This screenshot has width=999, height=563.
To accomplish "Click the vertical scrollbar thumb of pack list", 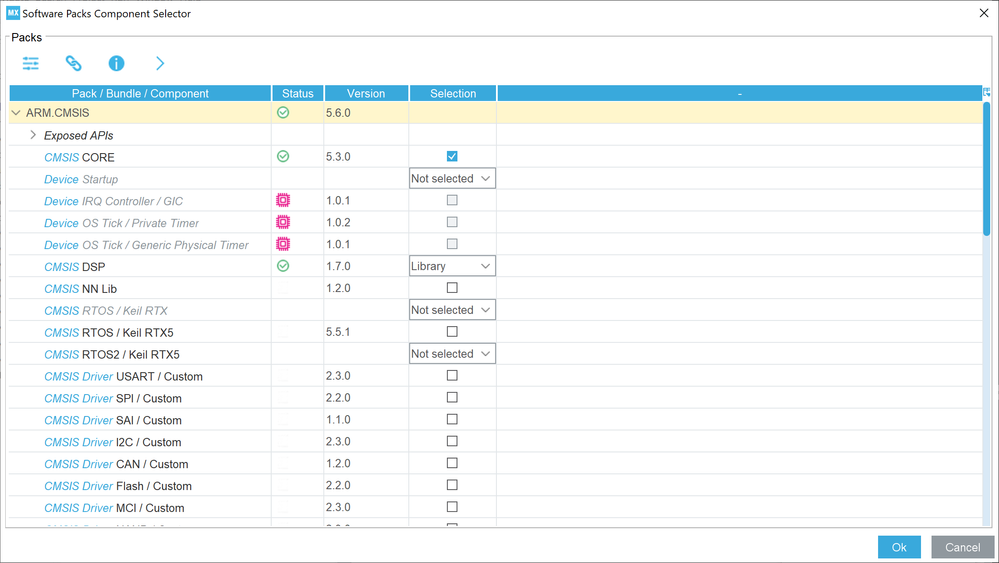I will pos(986,169).
